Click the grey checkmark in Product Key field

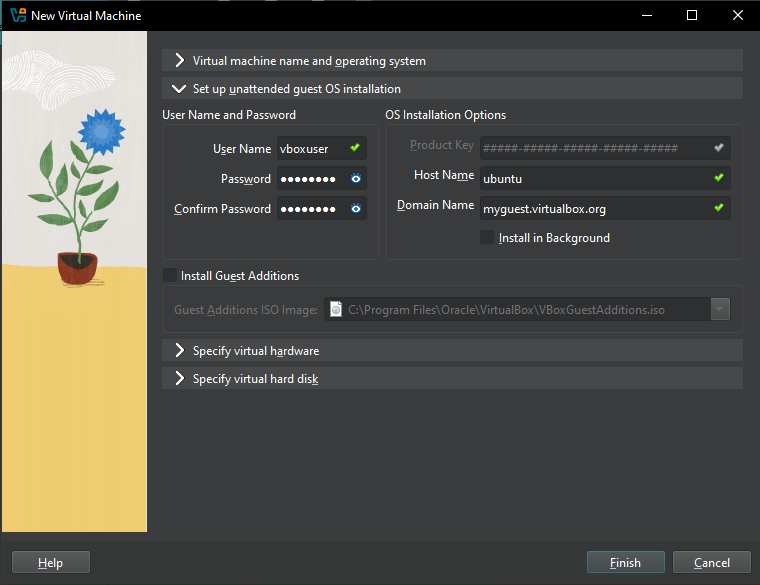click(x=718, y=147)
